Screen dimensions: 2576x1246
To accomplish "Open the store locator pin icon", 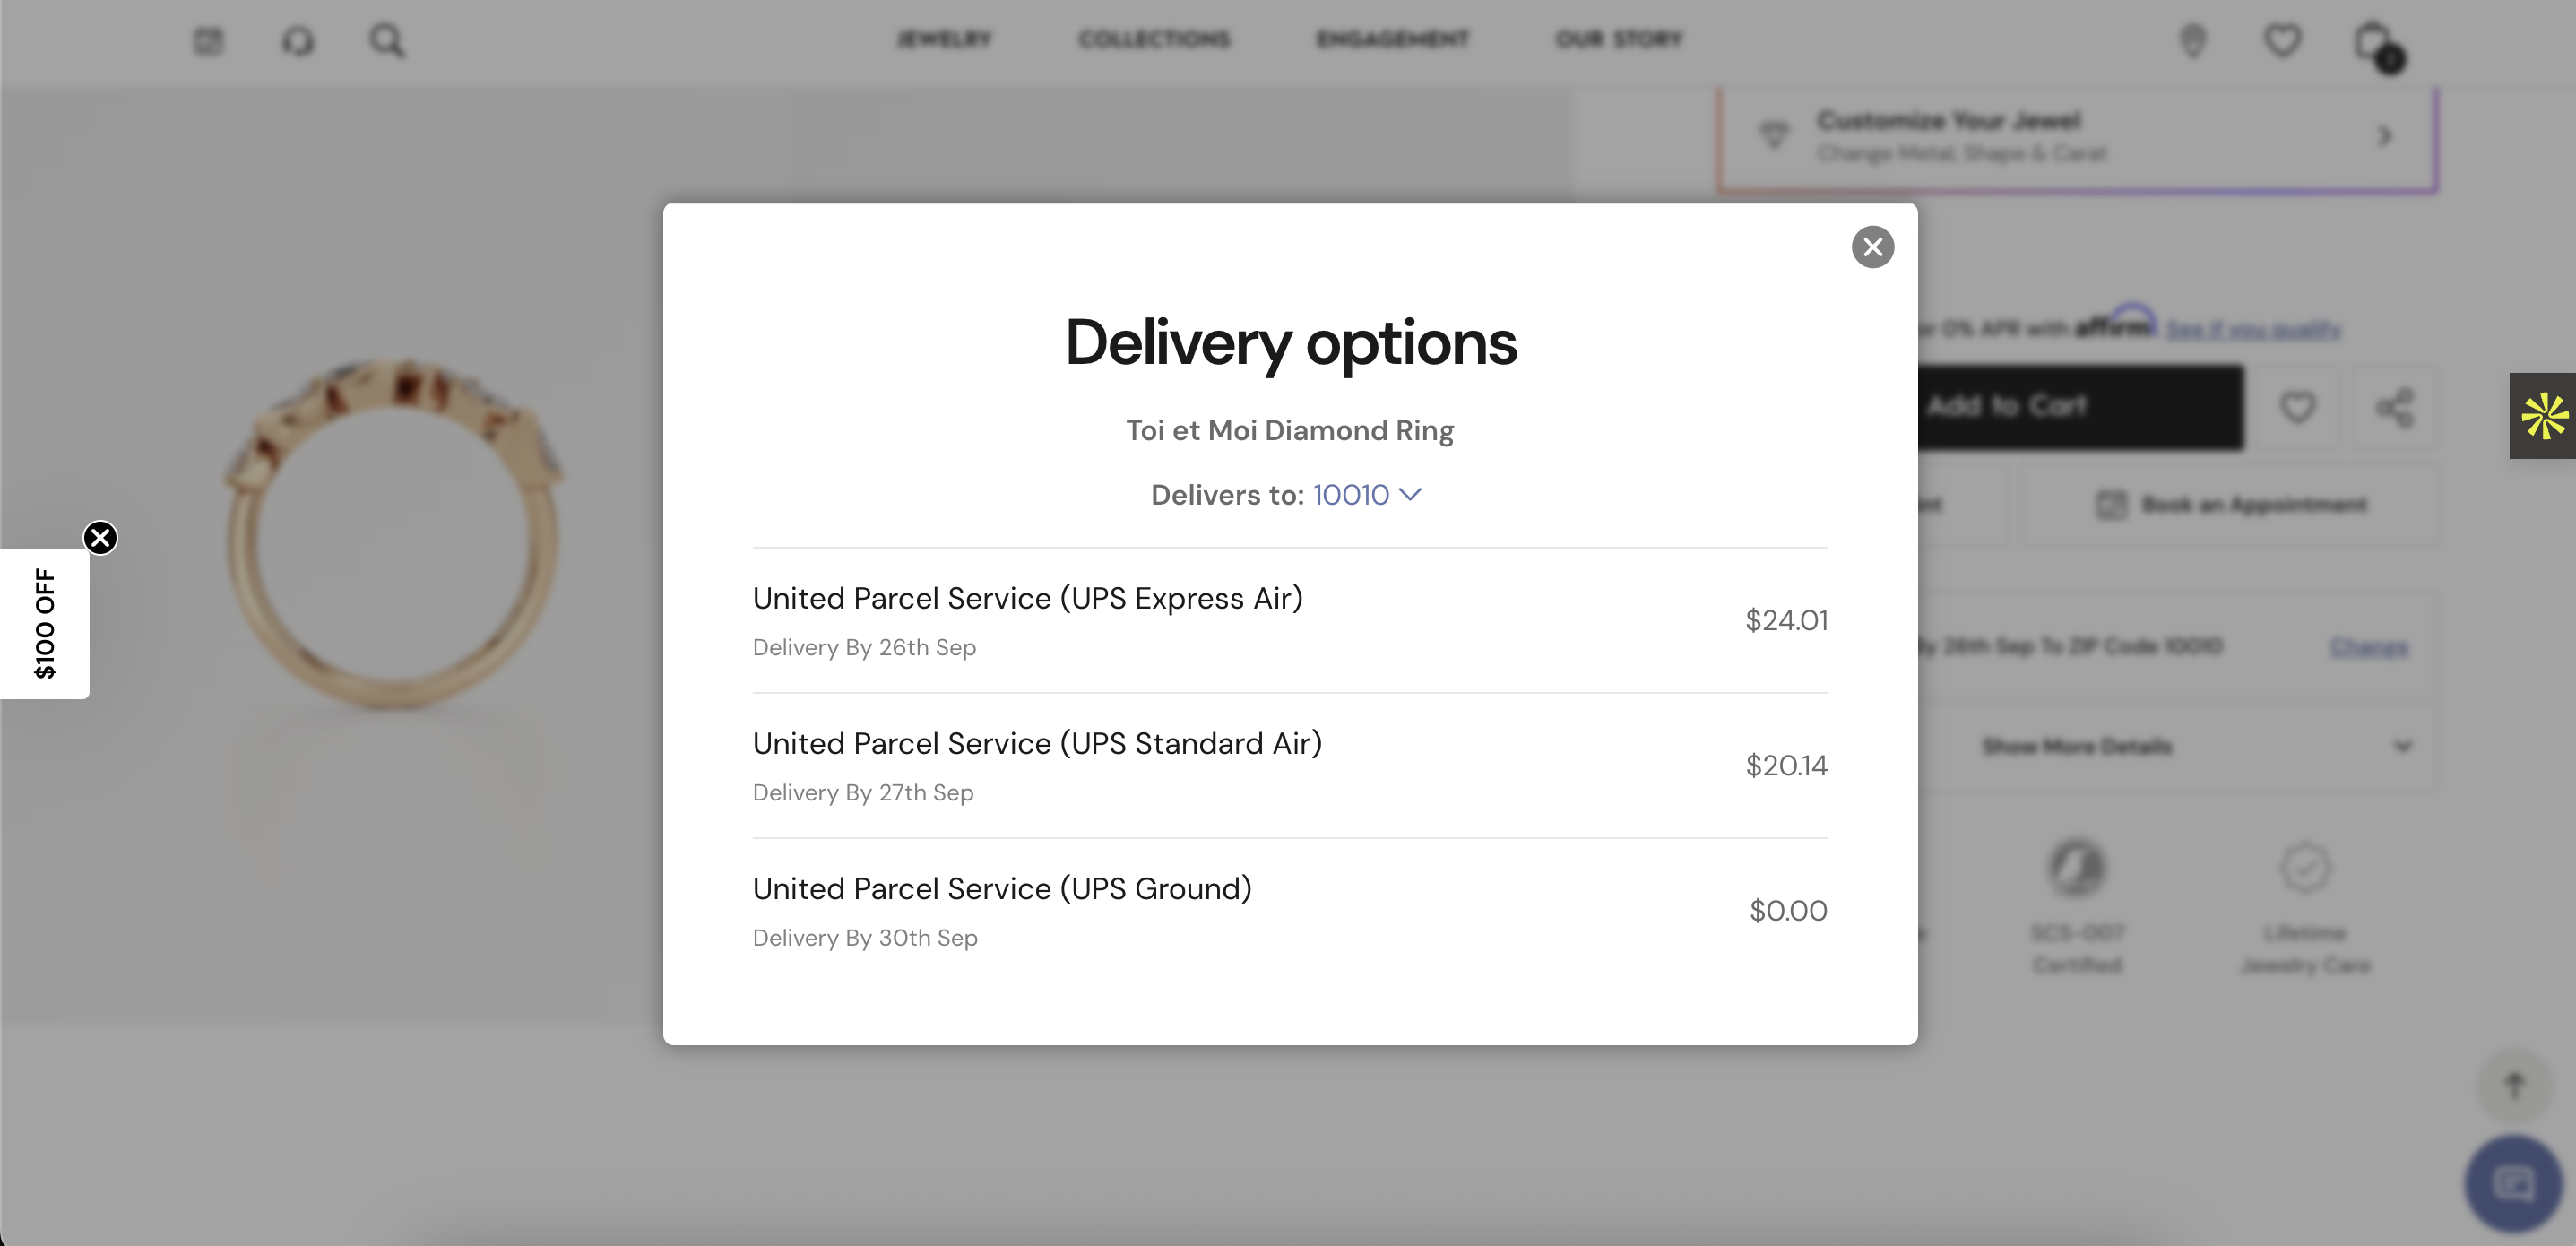I will point(2193,41).
